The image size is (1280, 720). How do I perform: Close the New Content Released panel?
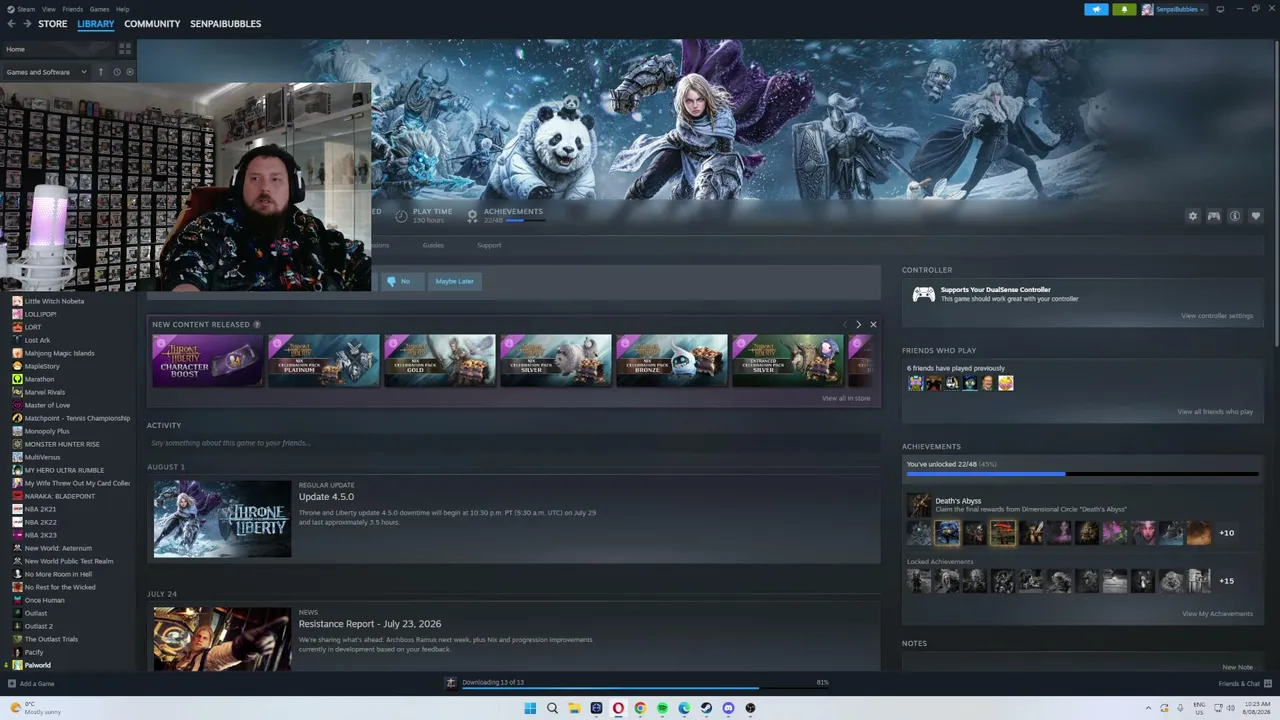(x=873, y=325)
